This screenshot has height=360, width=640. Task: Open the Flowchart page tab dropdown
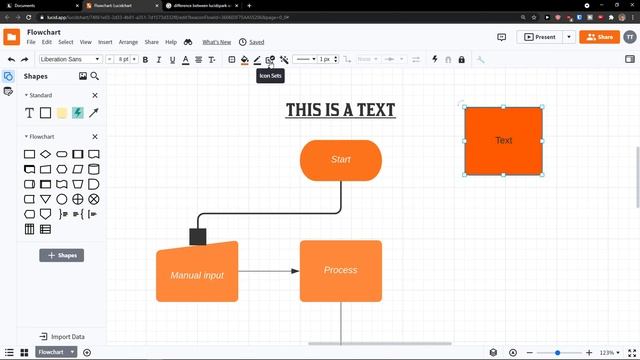[x=72, y=352]
